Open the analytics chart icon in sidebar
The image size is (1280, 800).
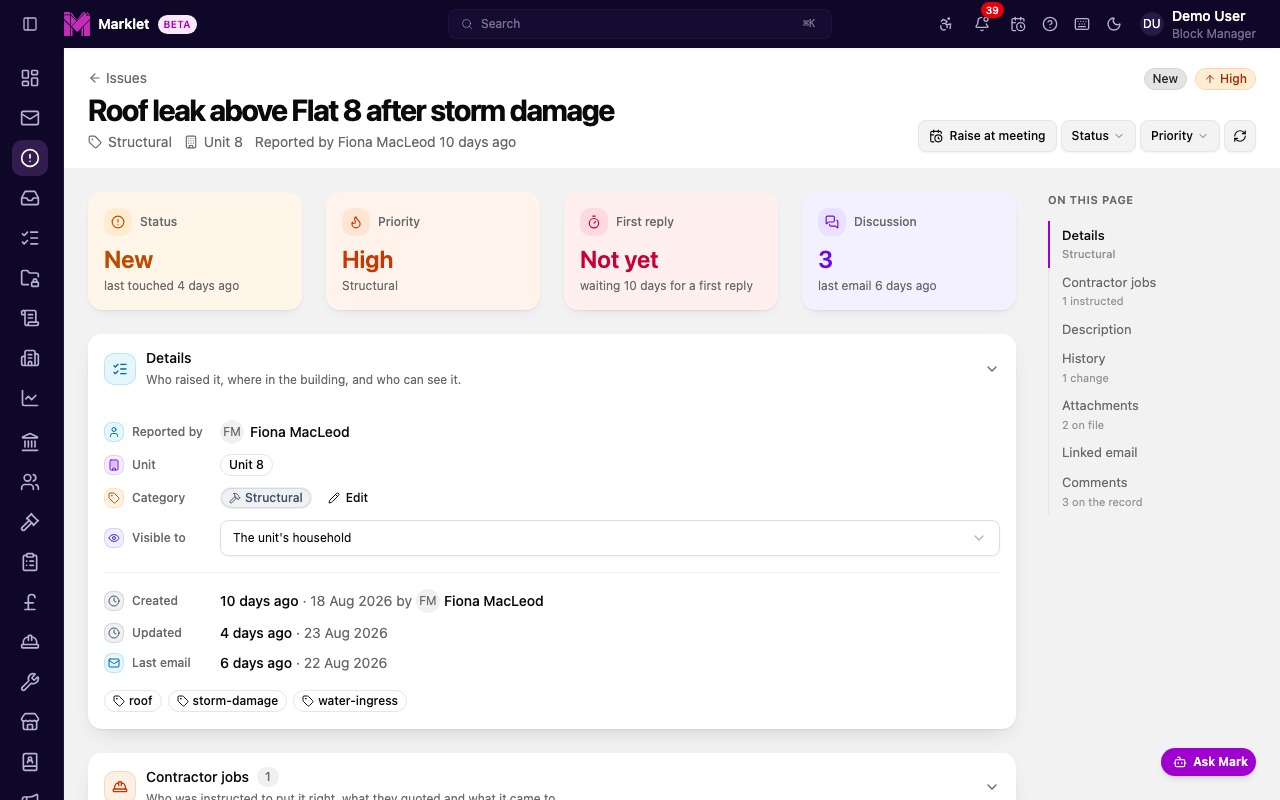(30, 398)
